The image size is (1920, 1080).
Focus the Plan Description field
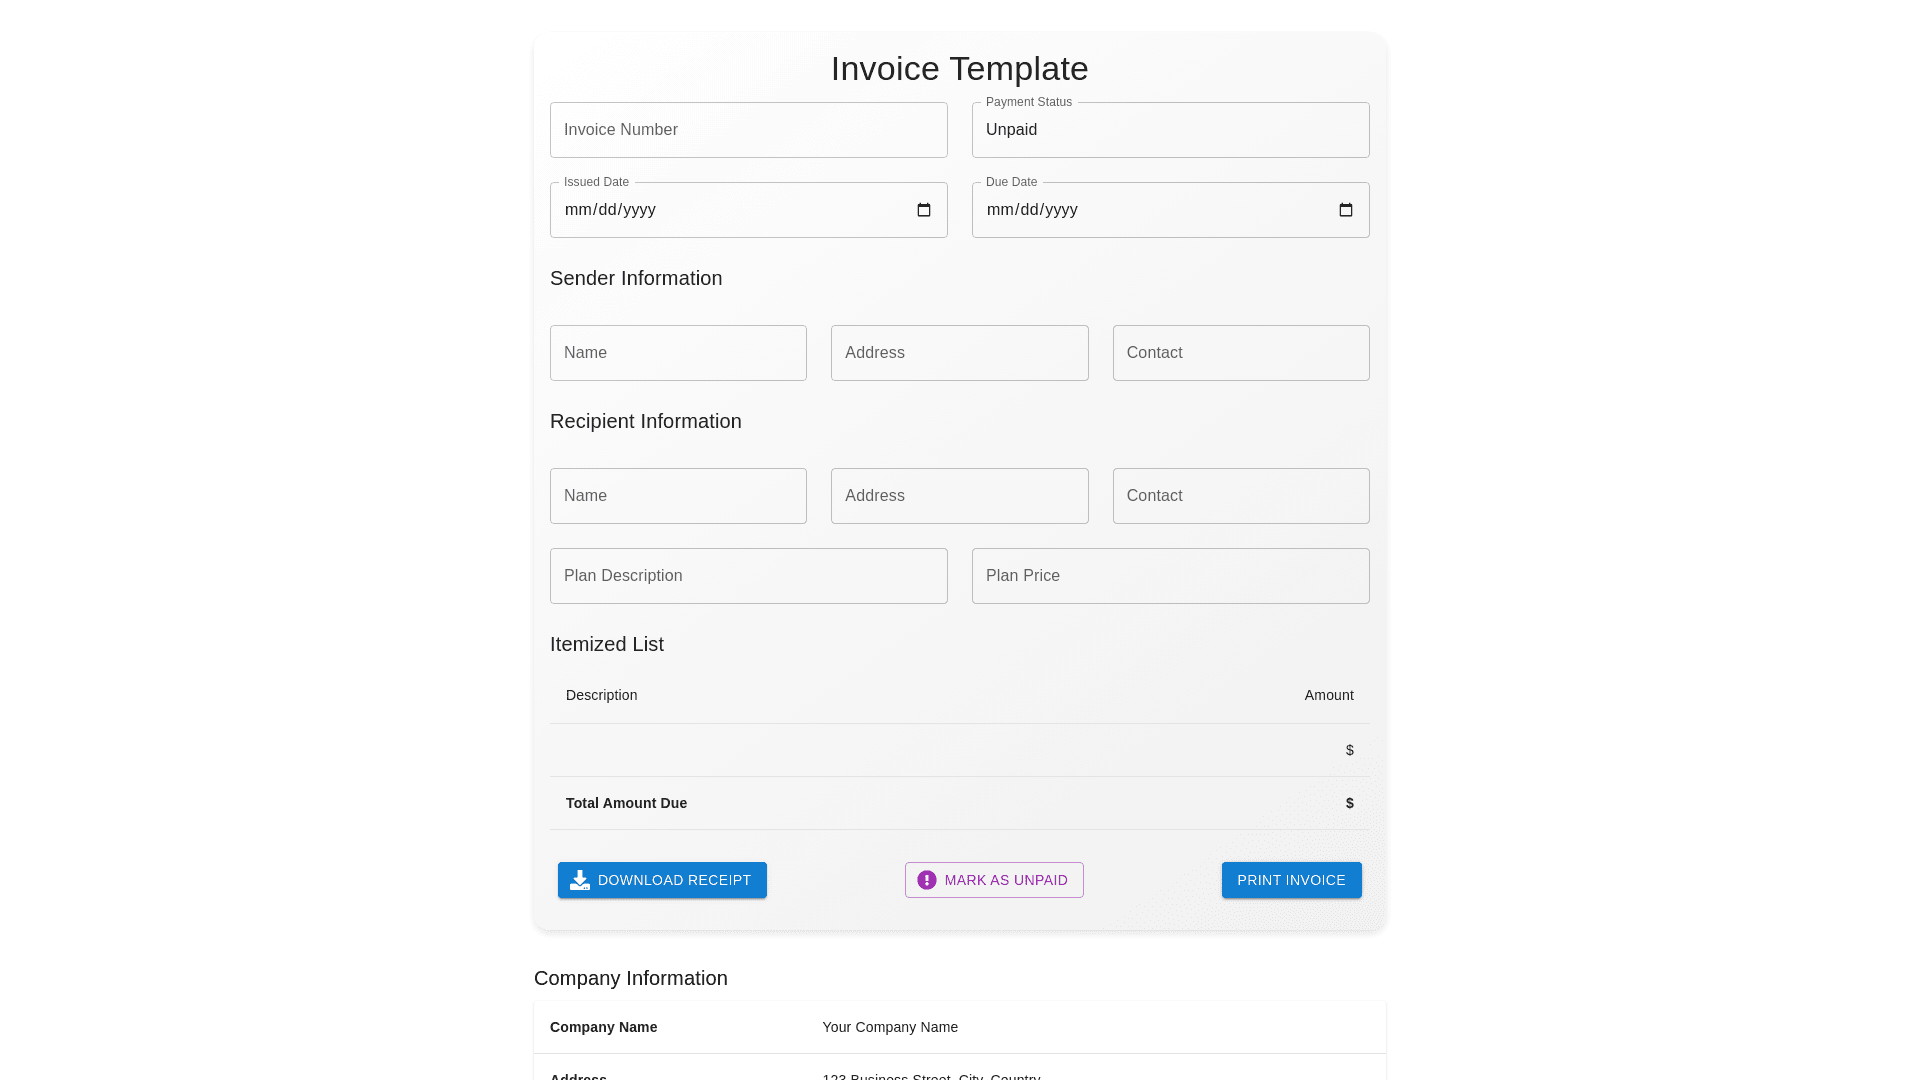tap(748, 576)
